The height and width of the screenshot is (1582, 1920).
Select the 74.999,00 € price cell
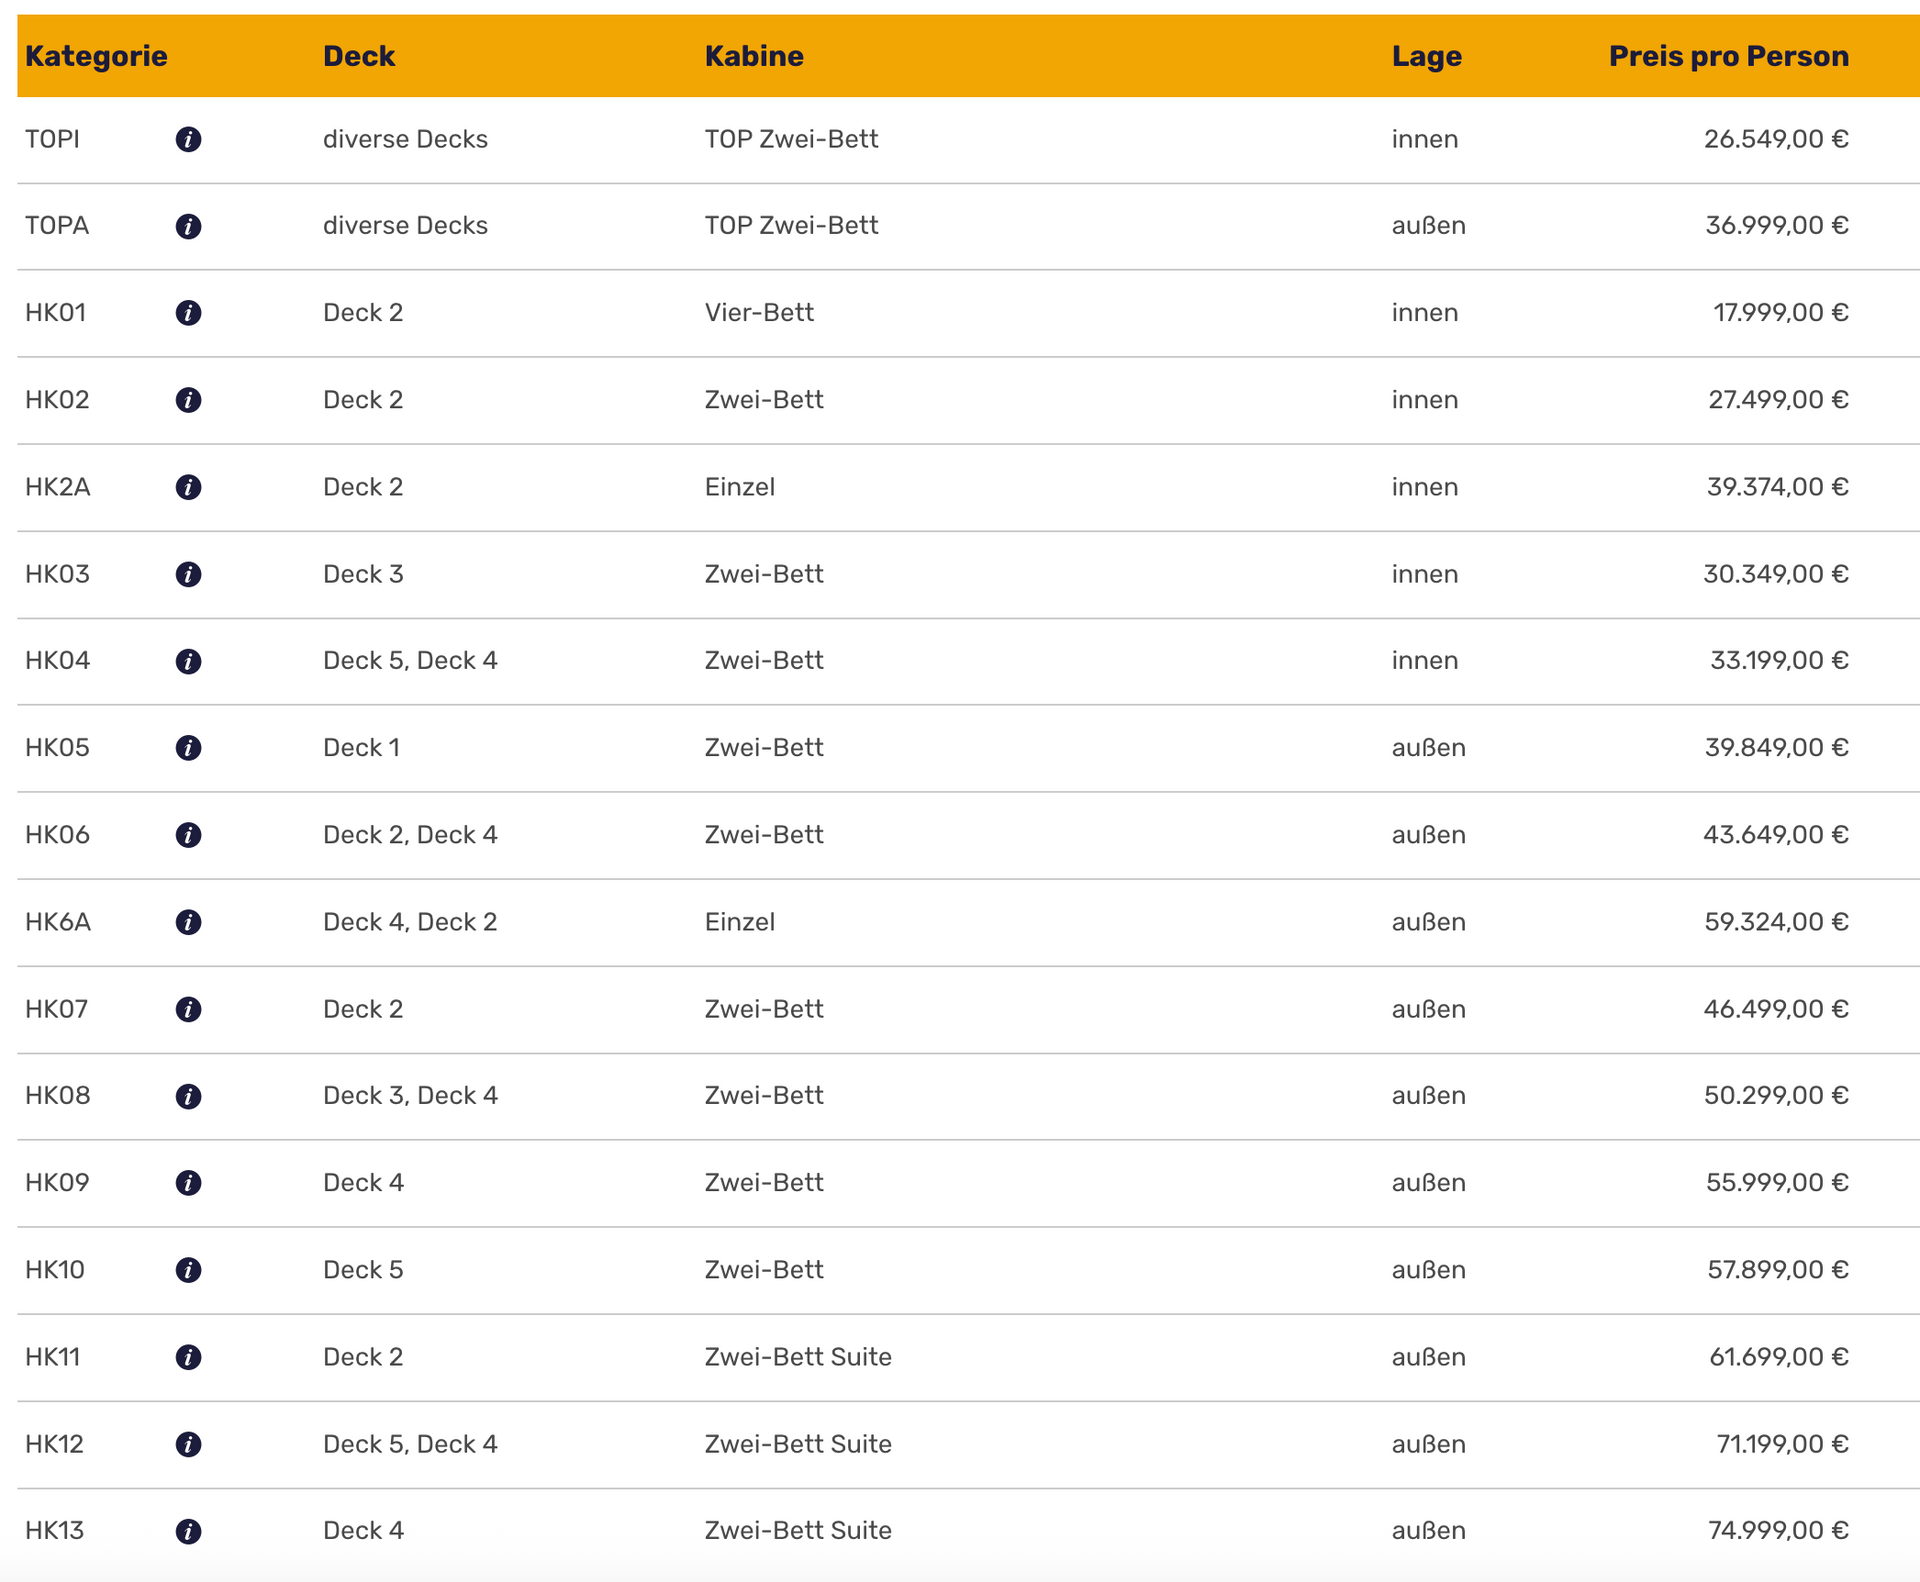(x=1777, y=1530)
